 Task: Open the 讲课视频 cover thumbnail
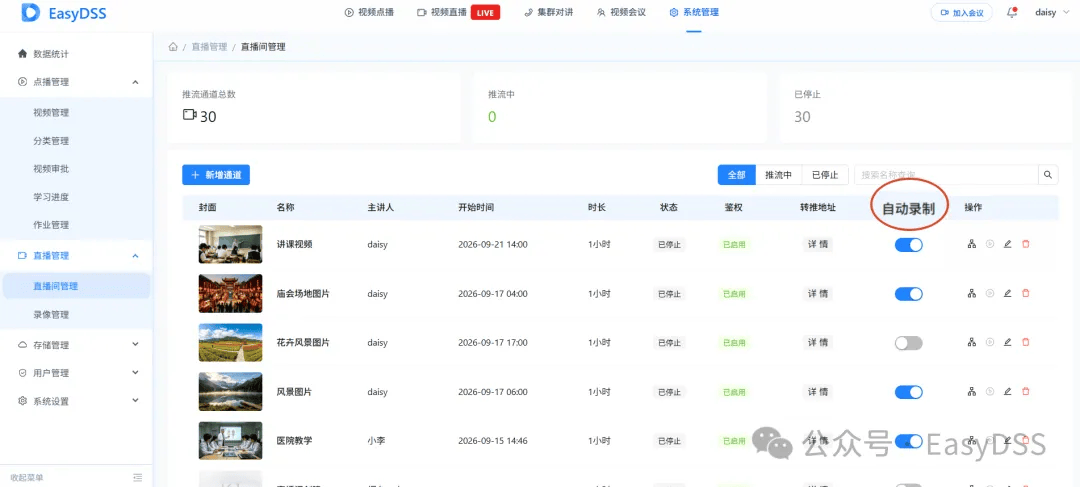pos(230,244)
